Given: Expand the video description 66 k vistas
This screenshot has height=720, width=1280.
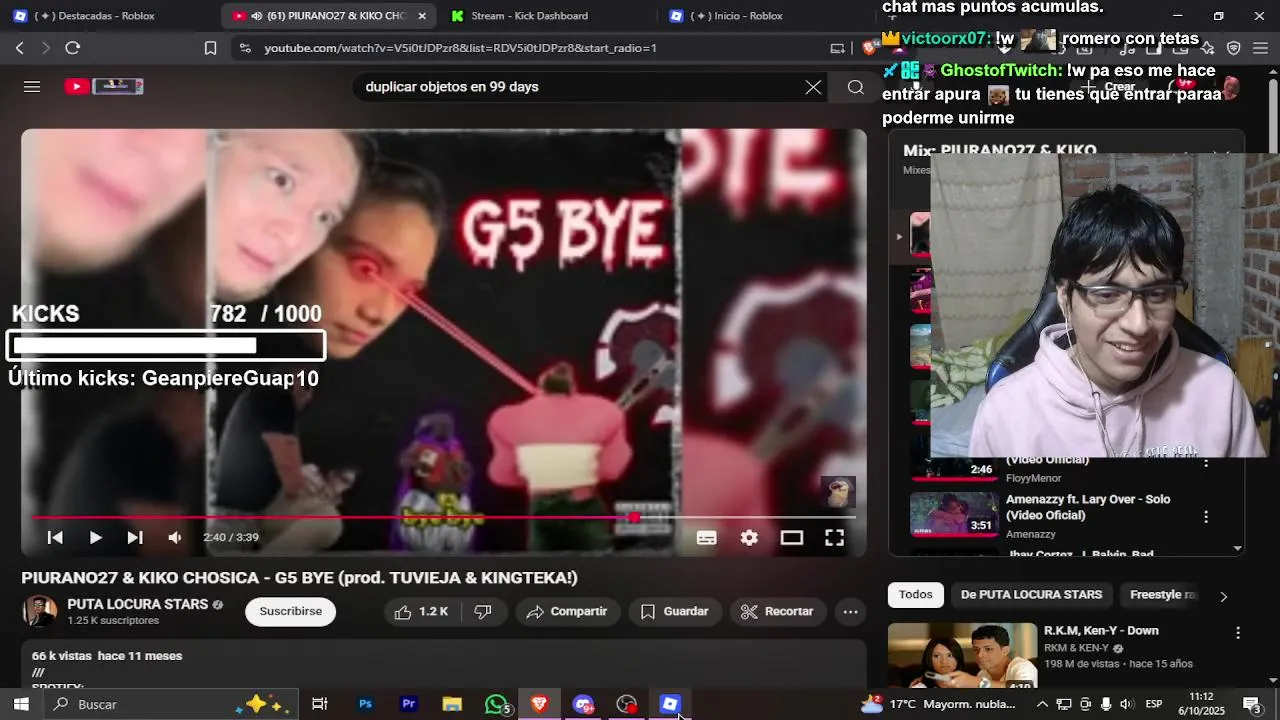Looking at the screenshot, I should (444, 665).
